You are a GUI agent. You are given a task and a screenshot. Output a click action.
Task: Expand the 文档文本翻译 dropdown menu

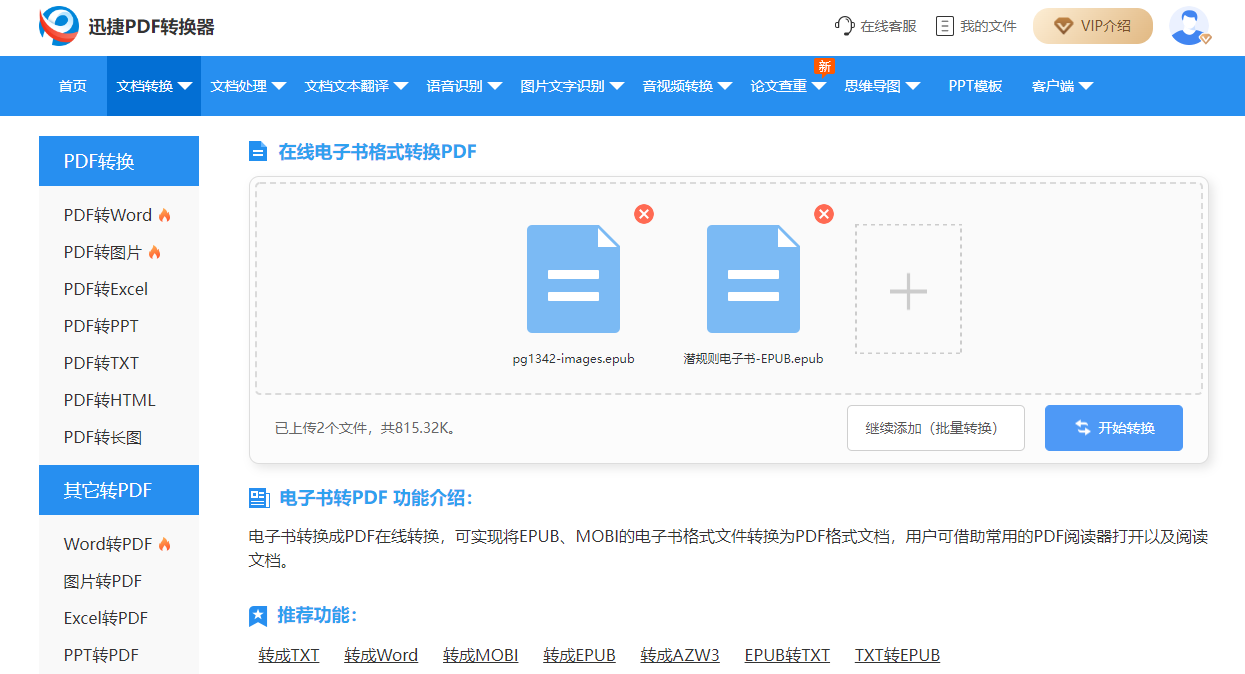click(356, 86)
